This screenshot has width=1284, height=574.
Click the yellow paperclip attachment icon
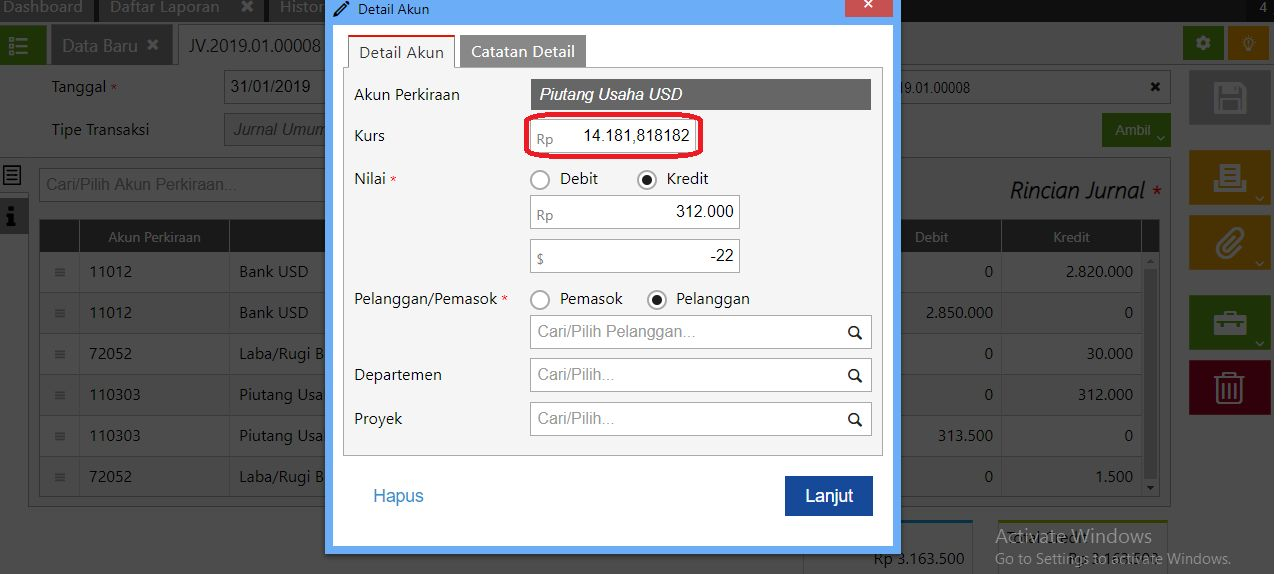tap(1228, 242)
